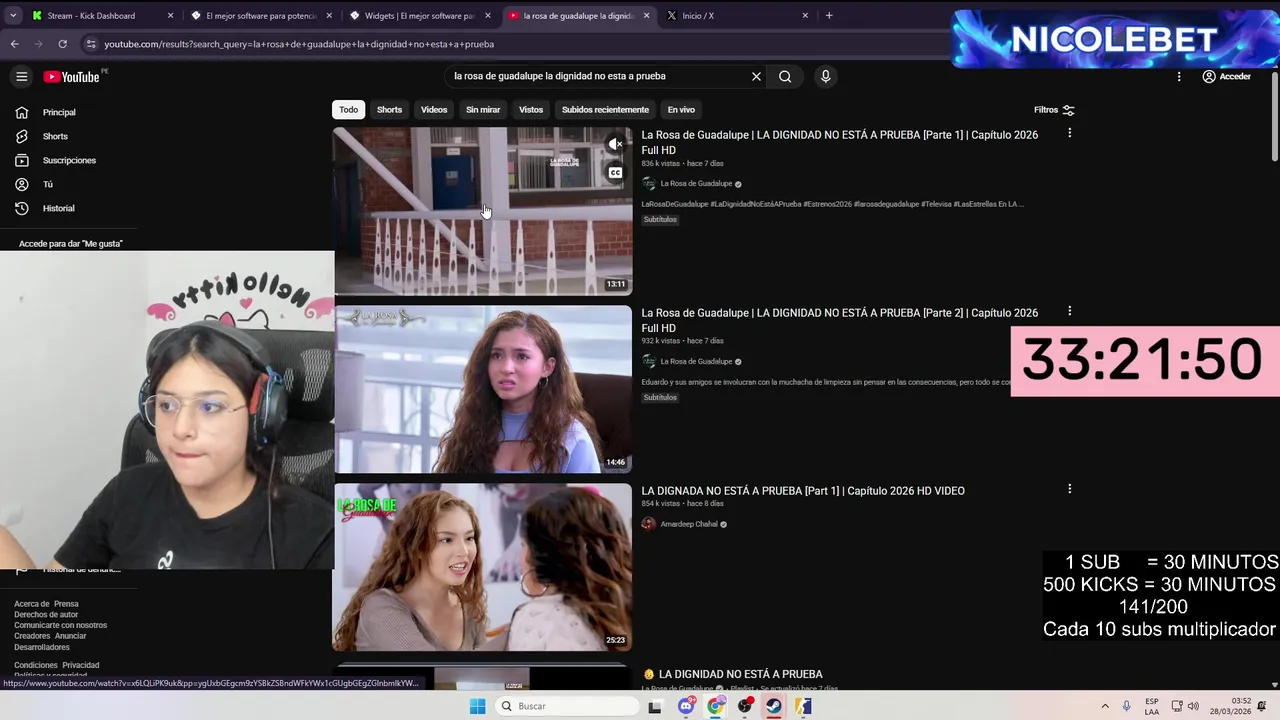Open the Parte 1 video title link
Screen dimensions: 1280x720
coord(839,142)
